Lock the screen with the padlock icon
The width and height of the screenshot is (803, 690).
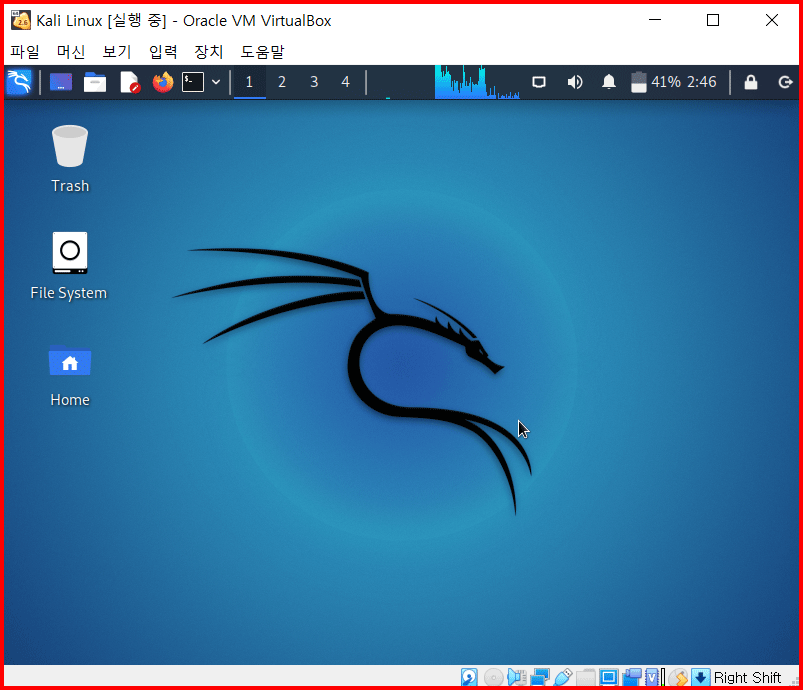point(751,82)
